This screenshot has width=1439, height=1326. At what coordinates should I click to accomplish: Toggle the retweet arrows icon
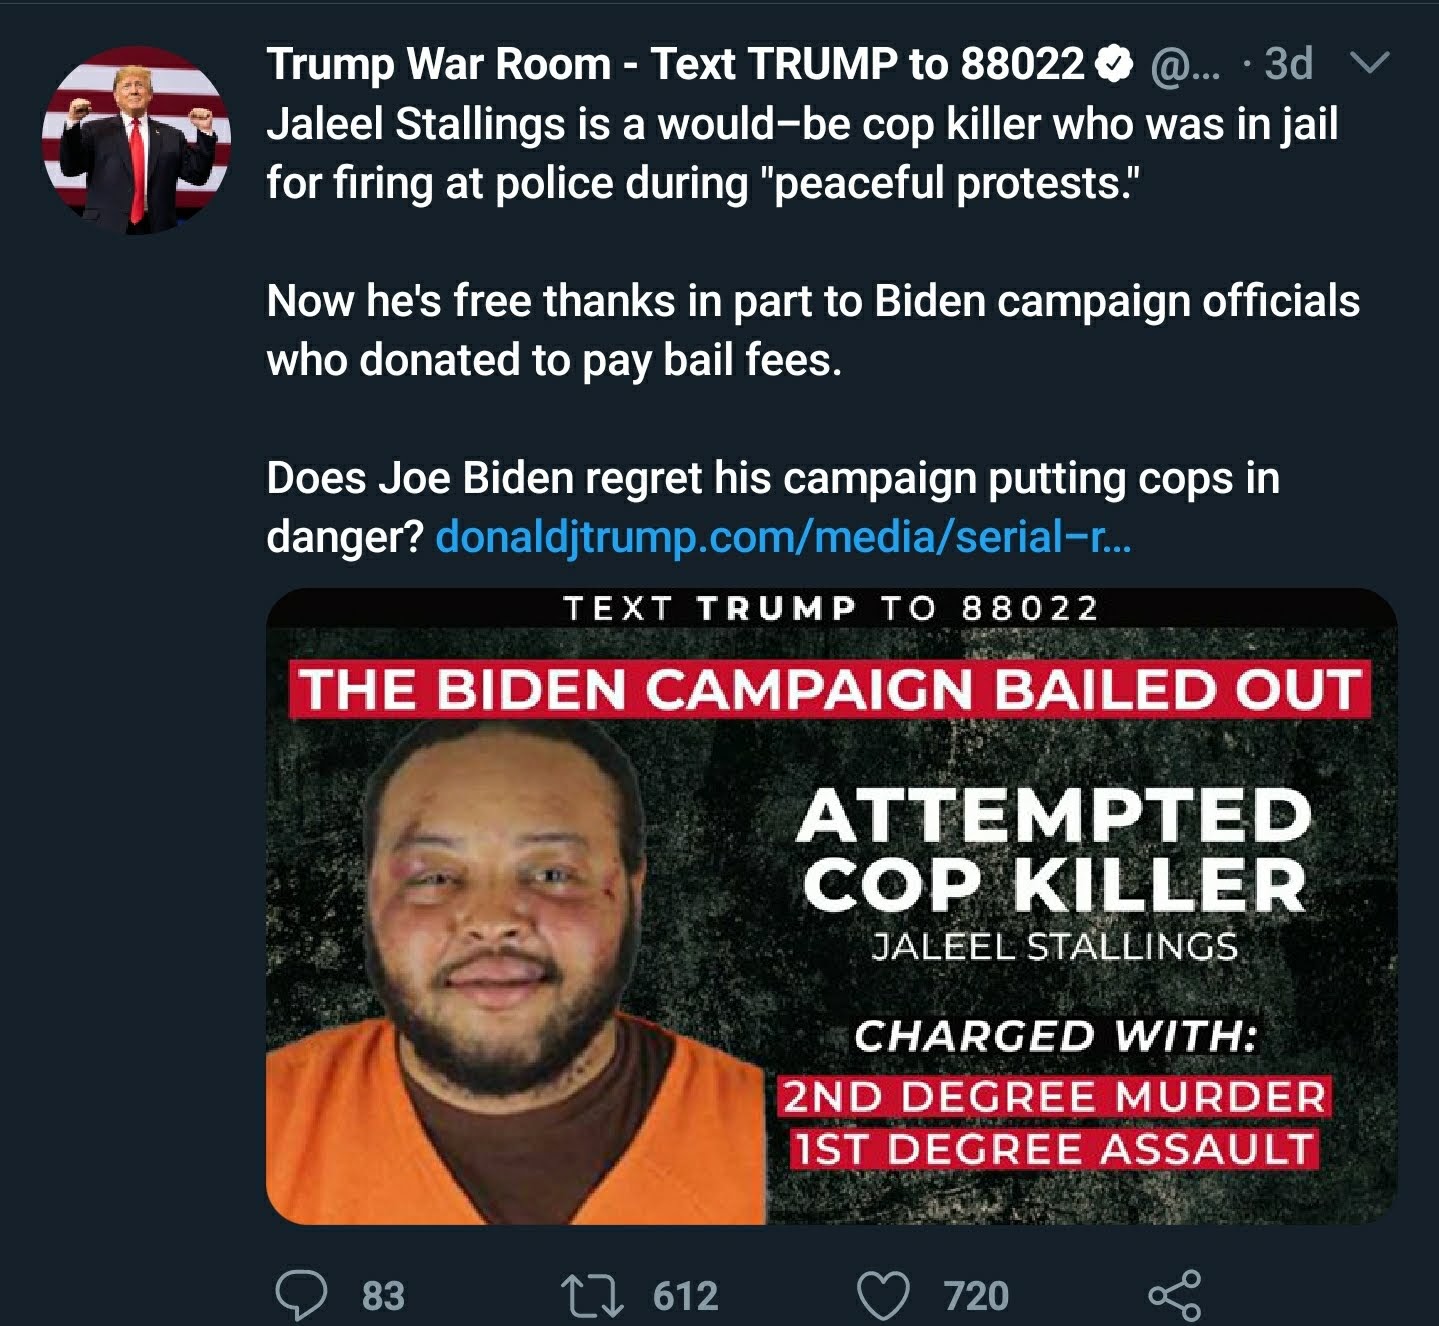tap(592, 1296)
